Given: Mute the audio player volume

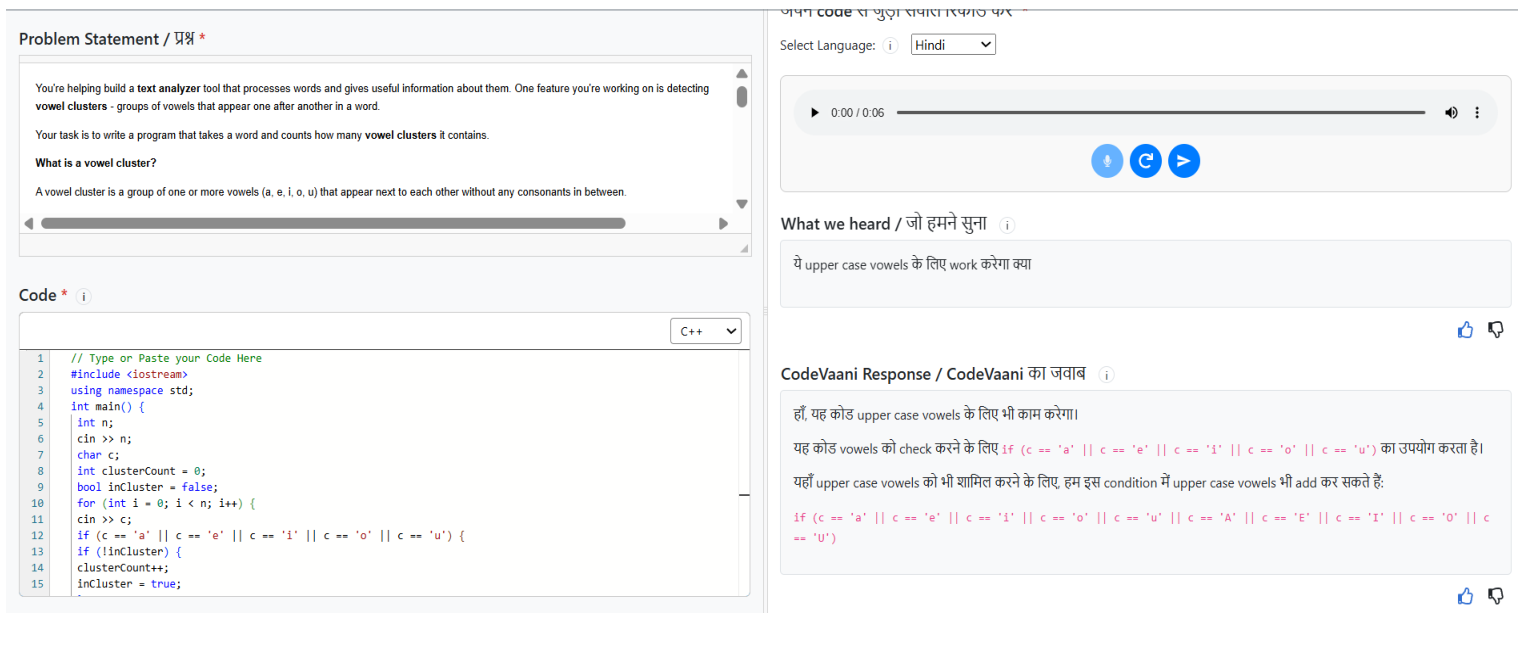Looking at the screenshot, I should (x=1451, y=113).
